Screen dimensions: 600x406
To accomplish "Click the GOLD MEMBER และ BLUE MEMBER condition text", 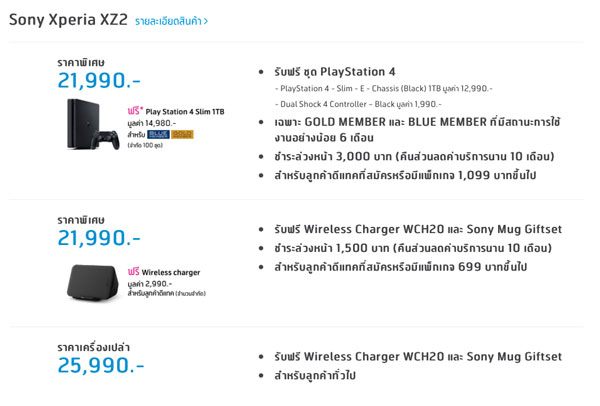I will click(x=417, y=130).
